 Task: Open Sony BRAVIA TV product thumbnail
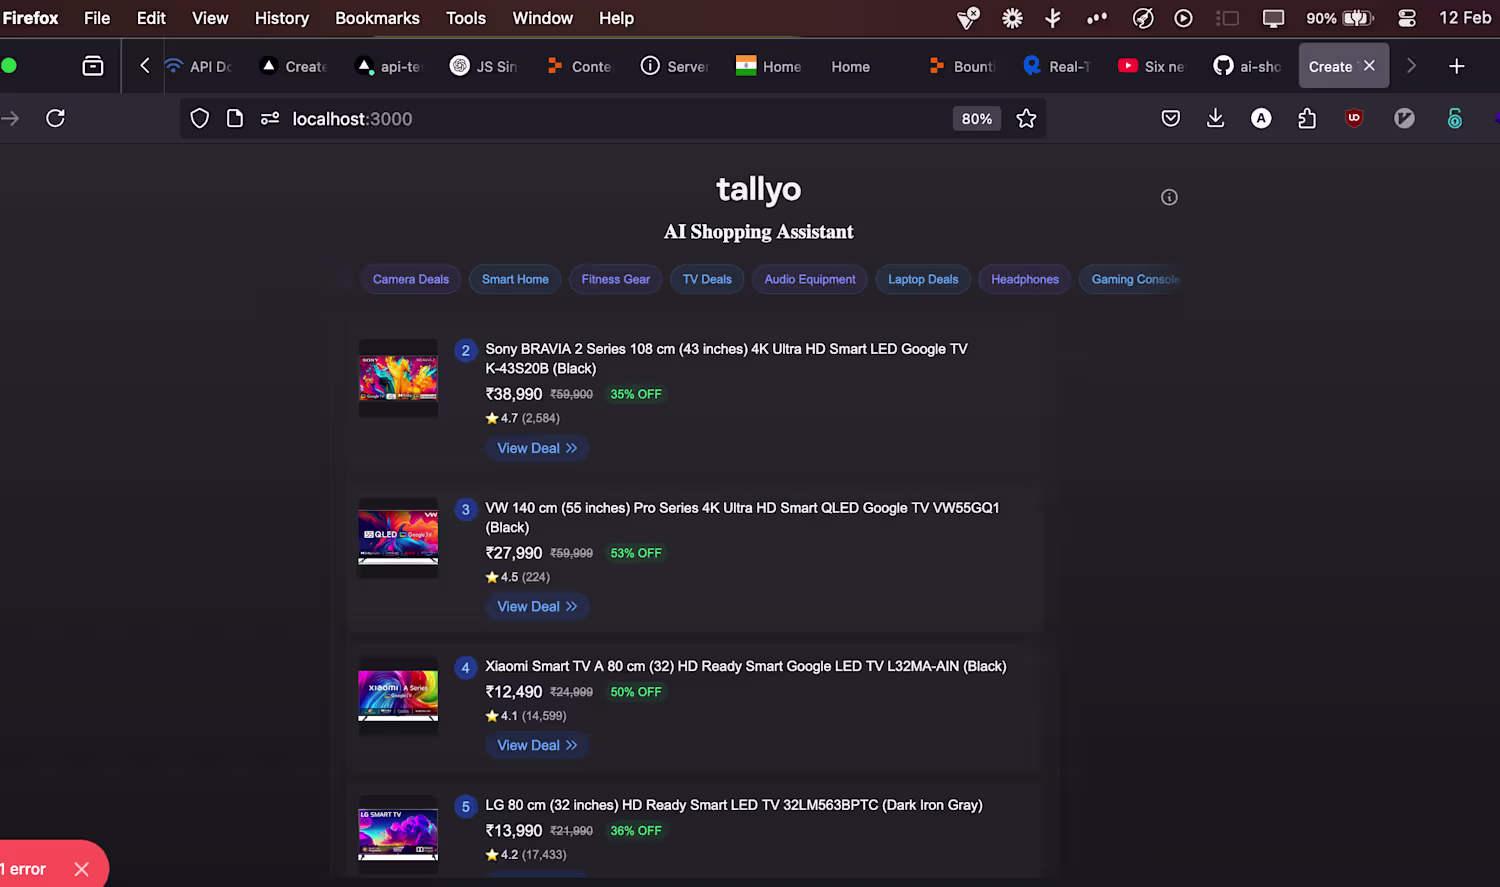(398, 378)
